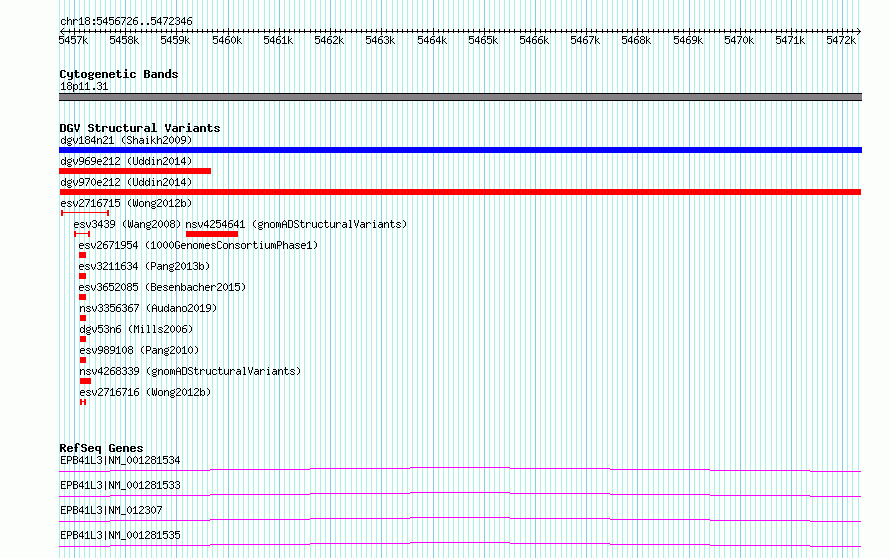The image size is (890, 558).
Task: Click the red nsv3356367 variant marker
Action: [83, 318]
